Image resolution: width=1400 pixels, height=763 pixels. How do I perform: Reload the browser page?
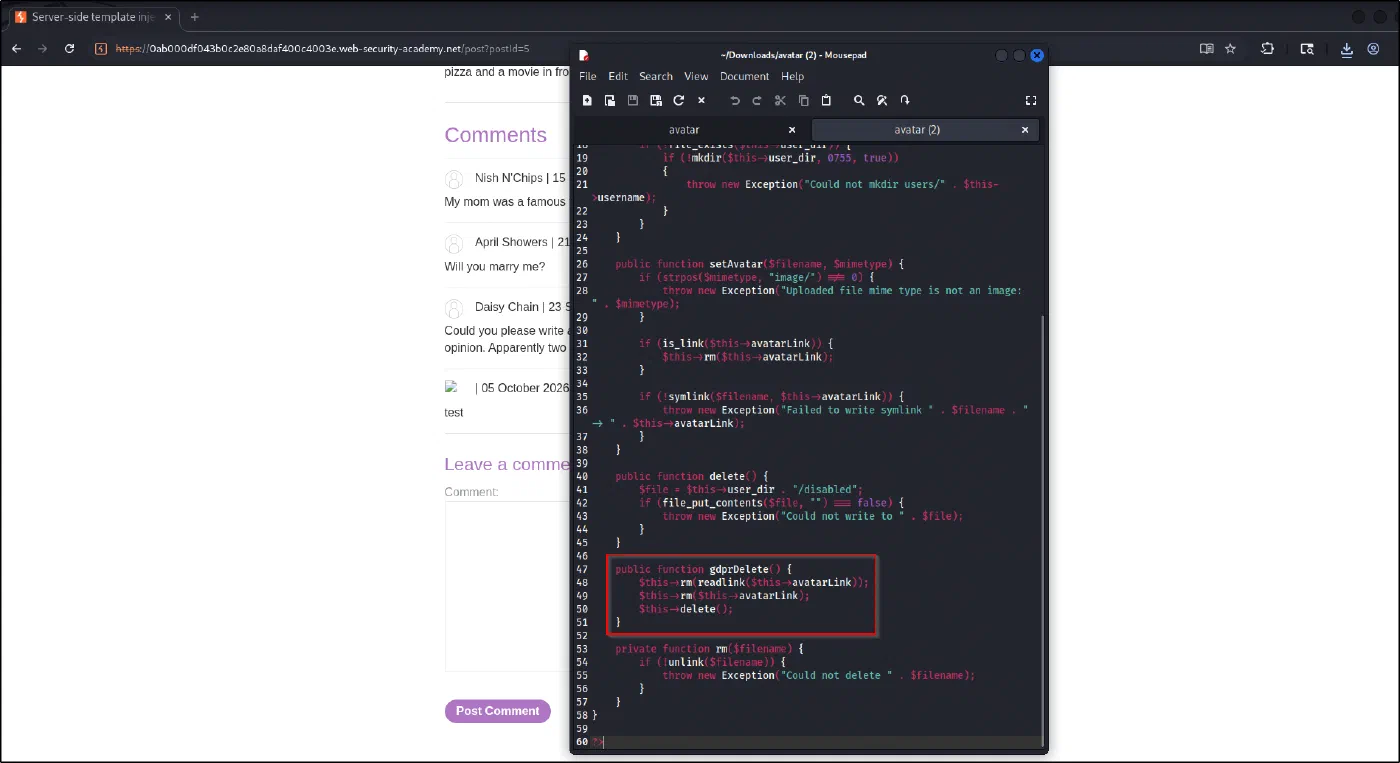point(69,48)
